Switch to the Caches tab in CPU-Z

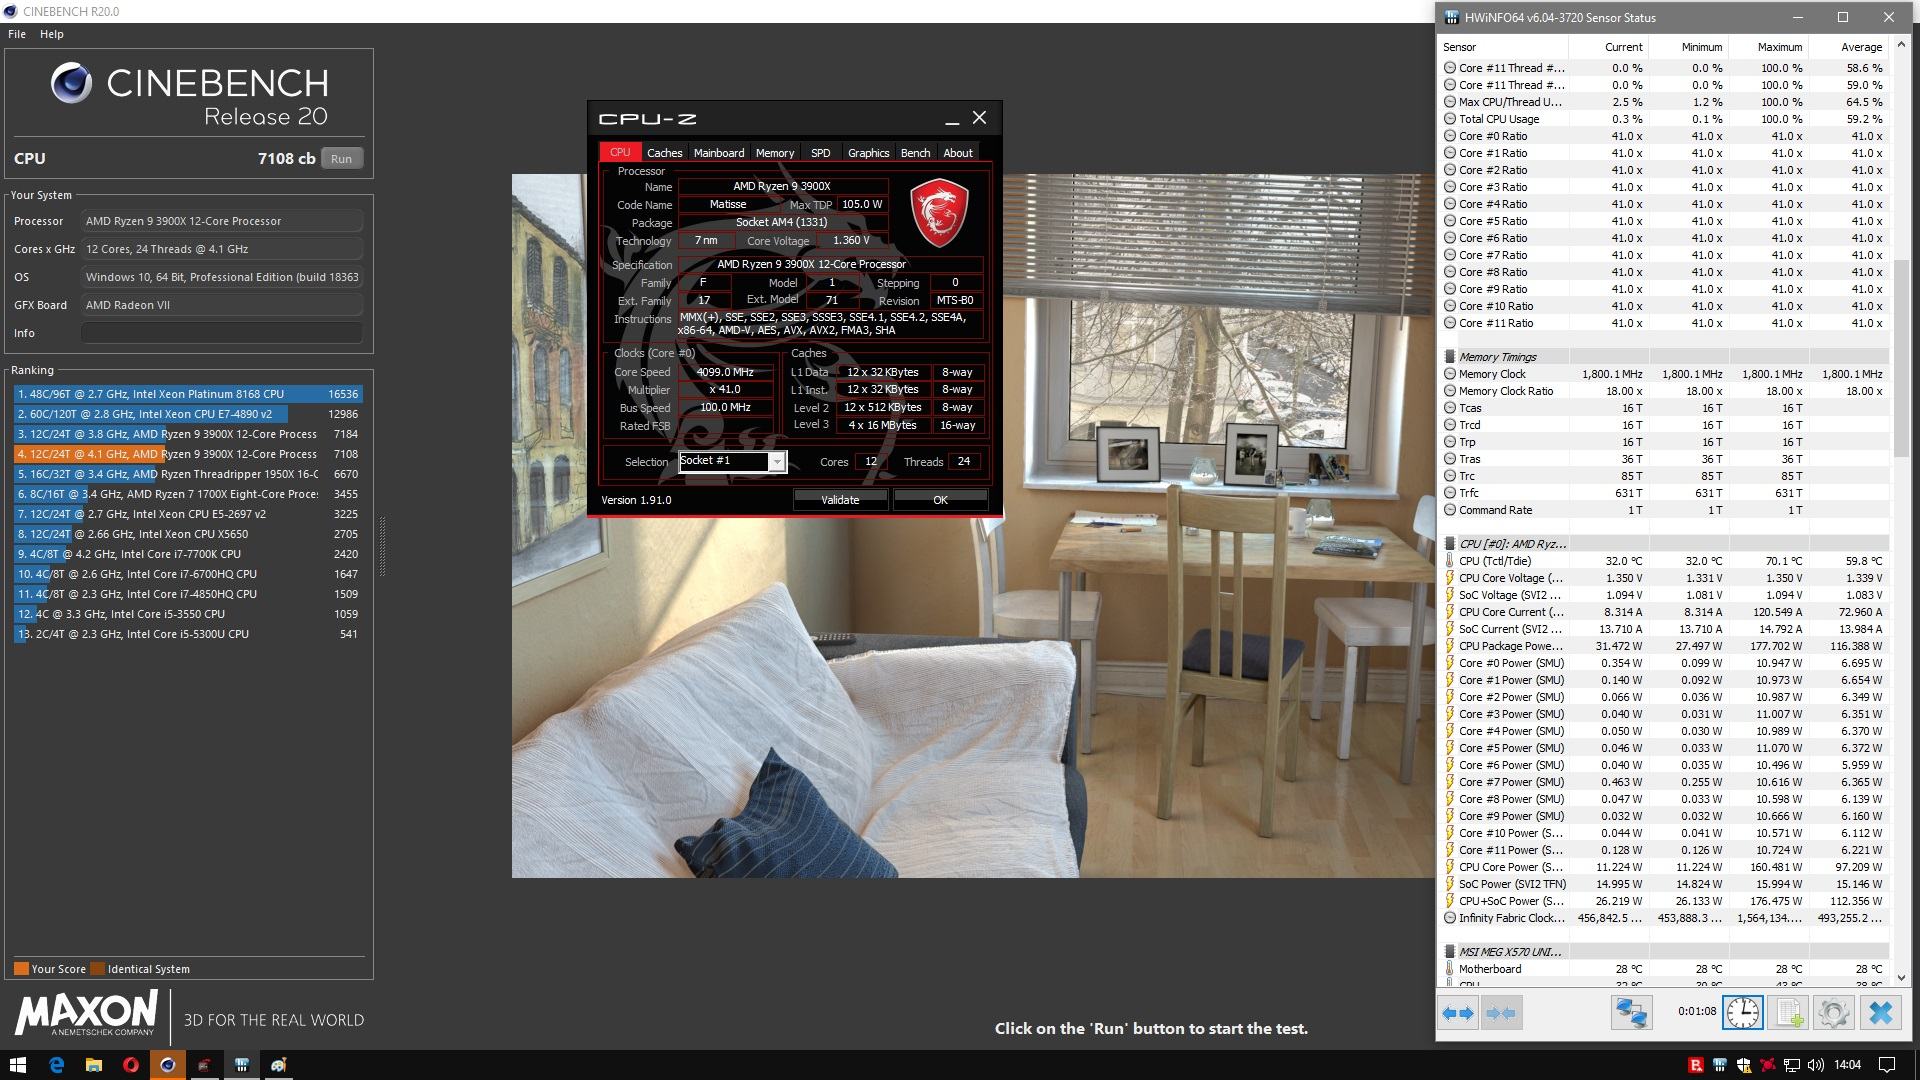(x=664, y=153)
